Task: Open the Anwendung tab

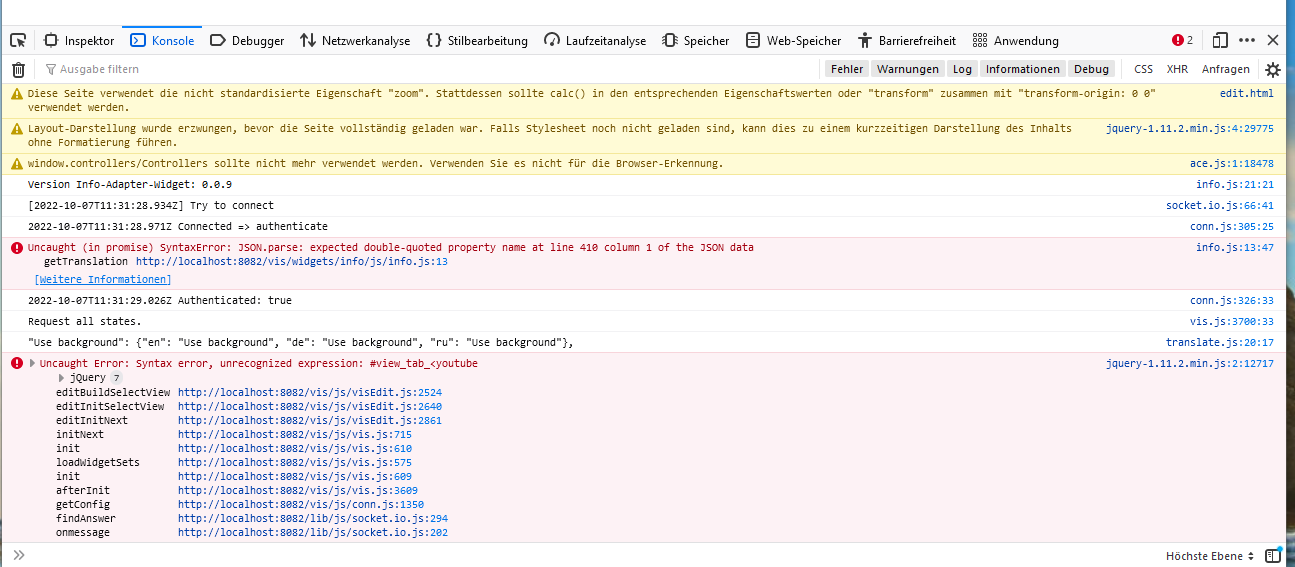Action: tap(1016, 41)
